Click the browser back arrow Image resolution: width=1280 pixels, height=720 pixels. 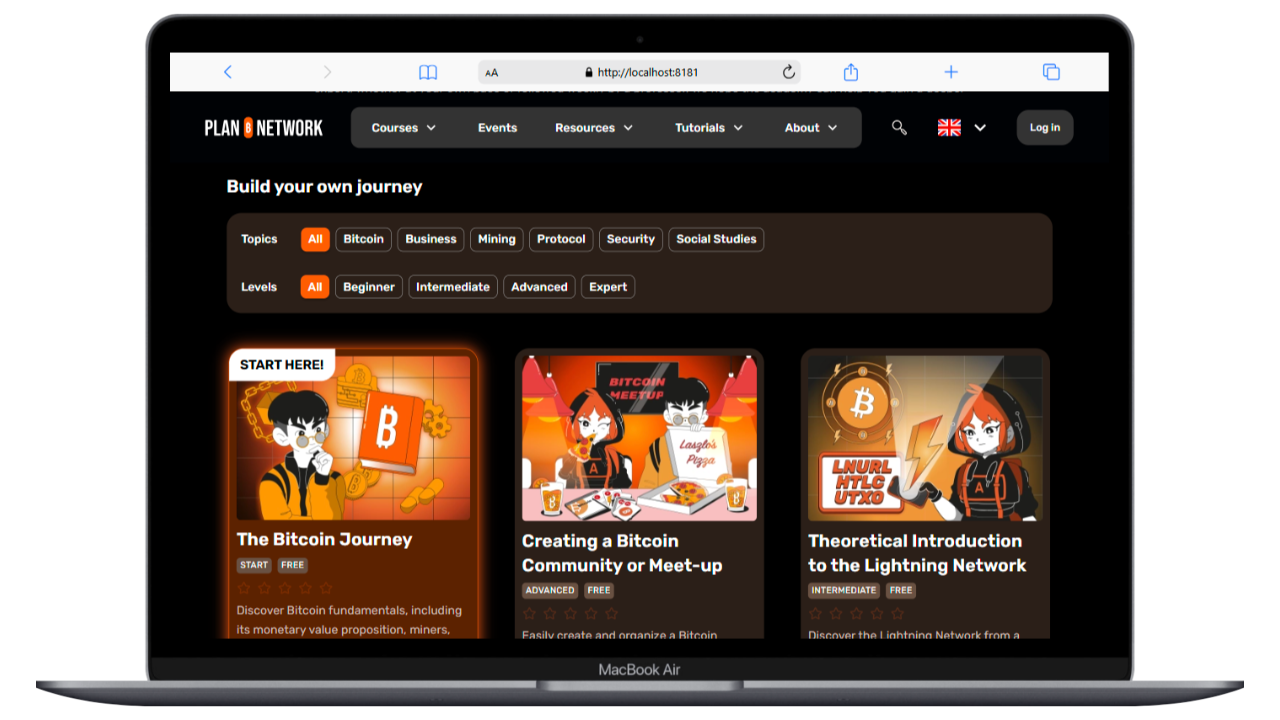click(x=228, y=72)
